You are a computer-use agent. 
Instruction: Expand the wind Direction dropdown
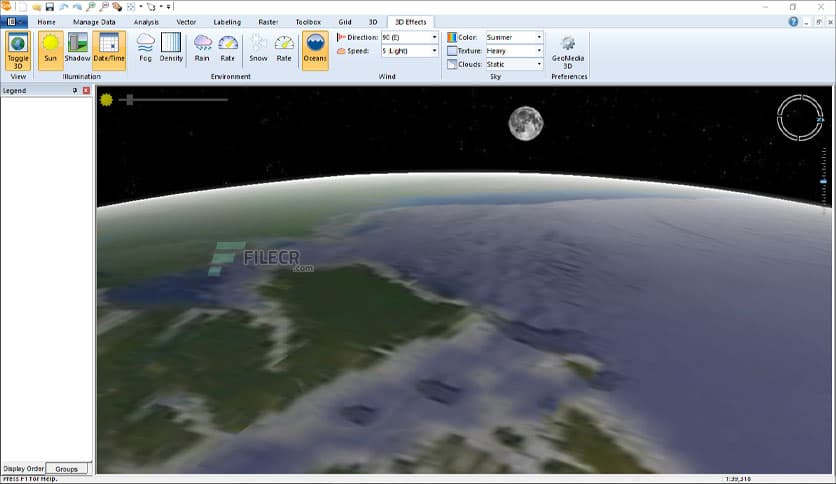(435, 37)
